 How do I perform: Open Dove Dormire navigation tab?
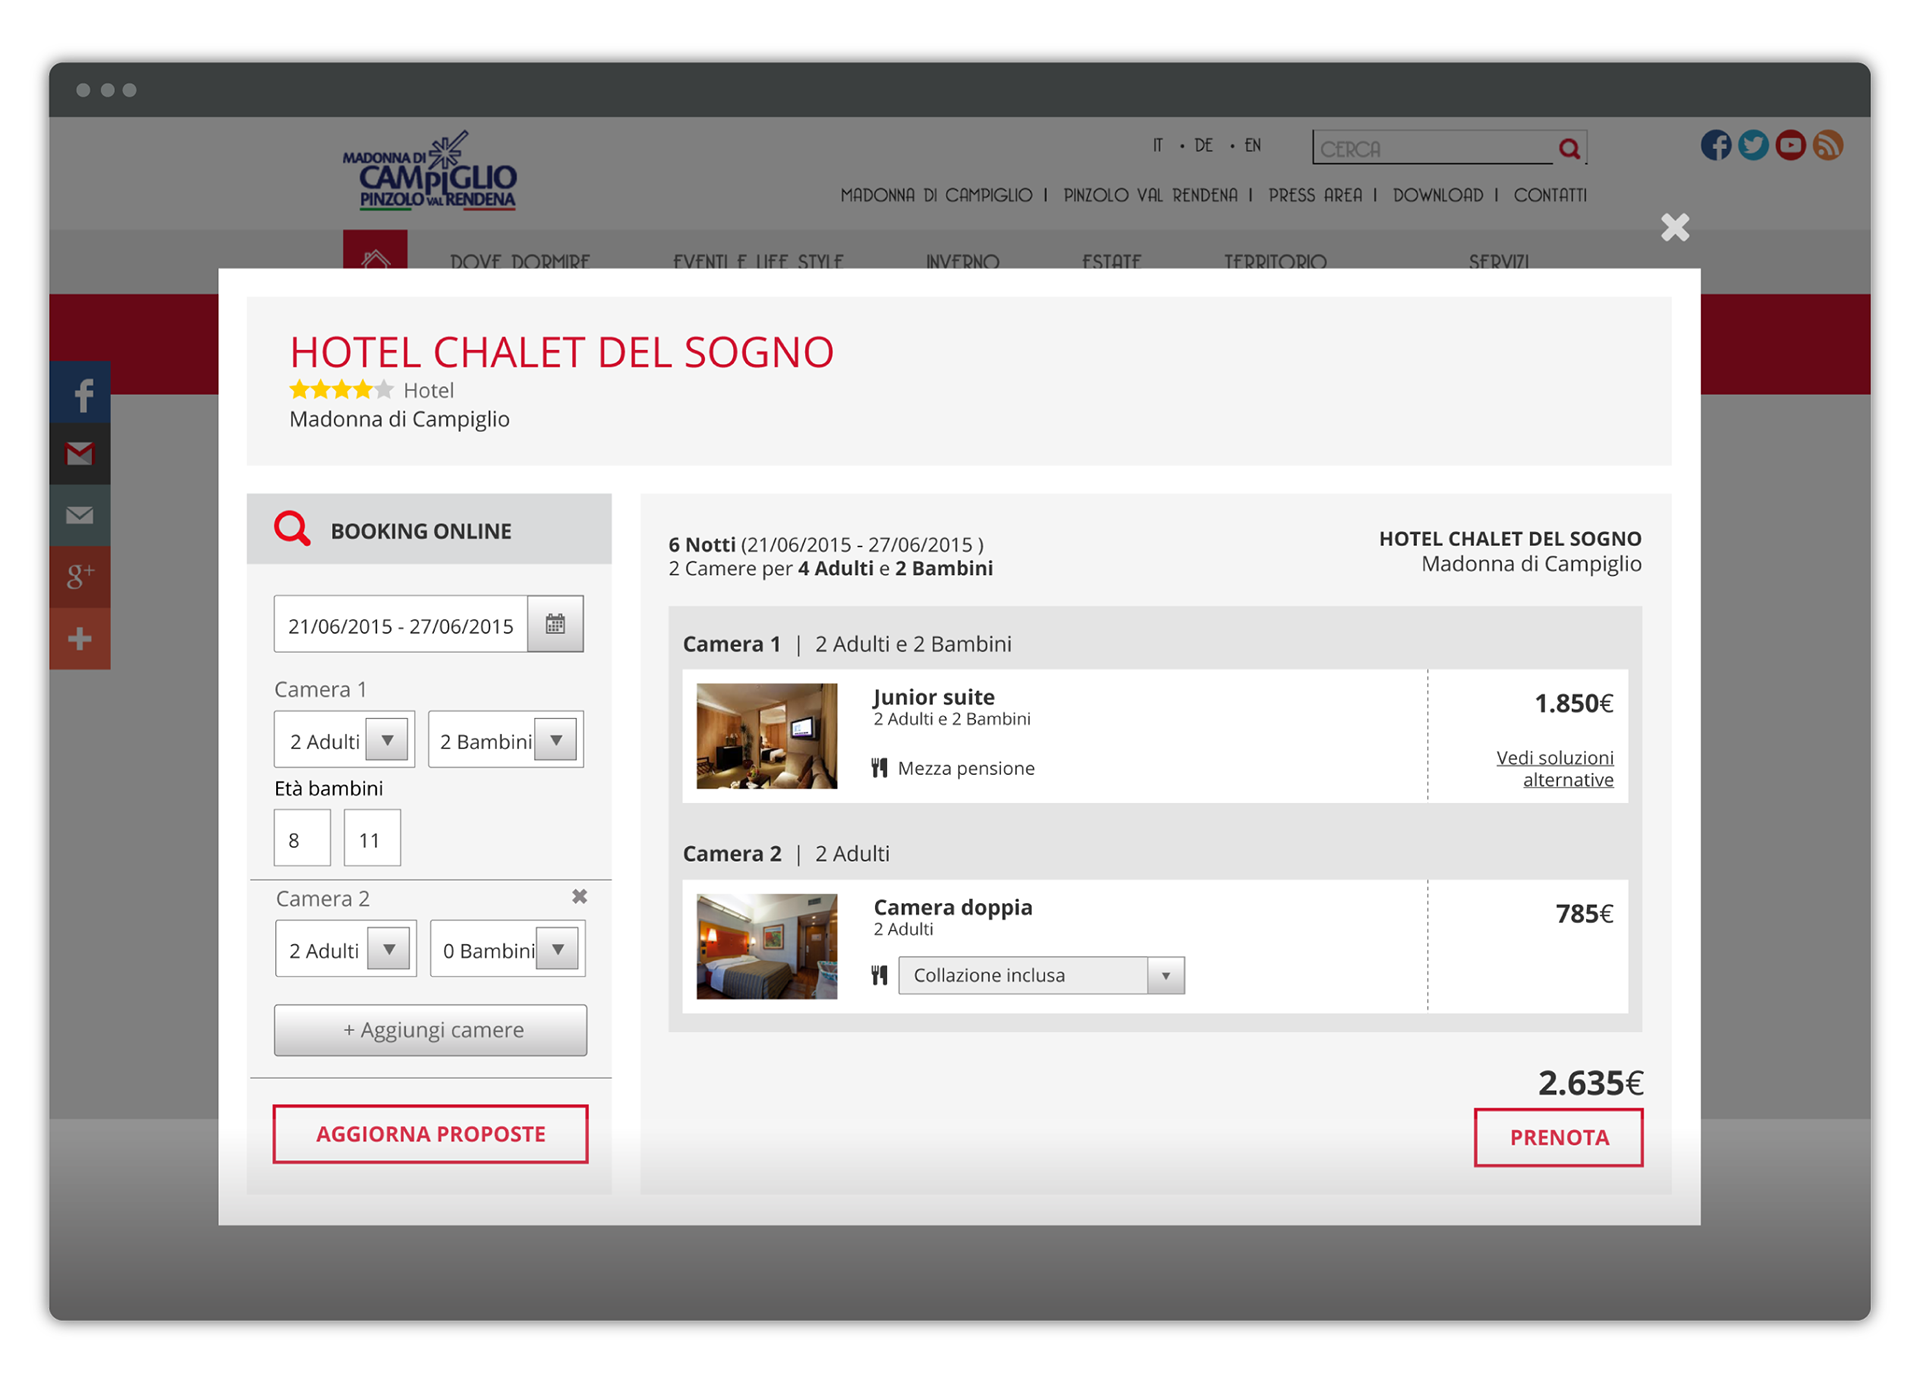point(520,260)
